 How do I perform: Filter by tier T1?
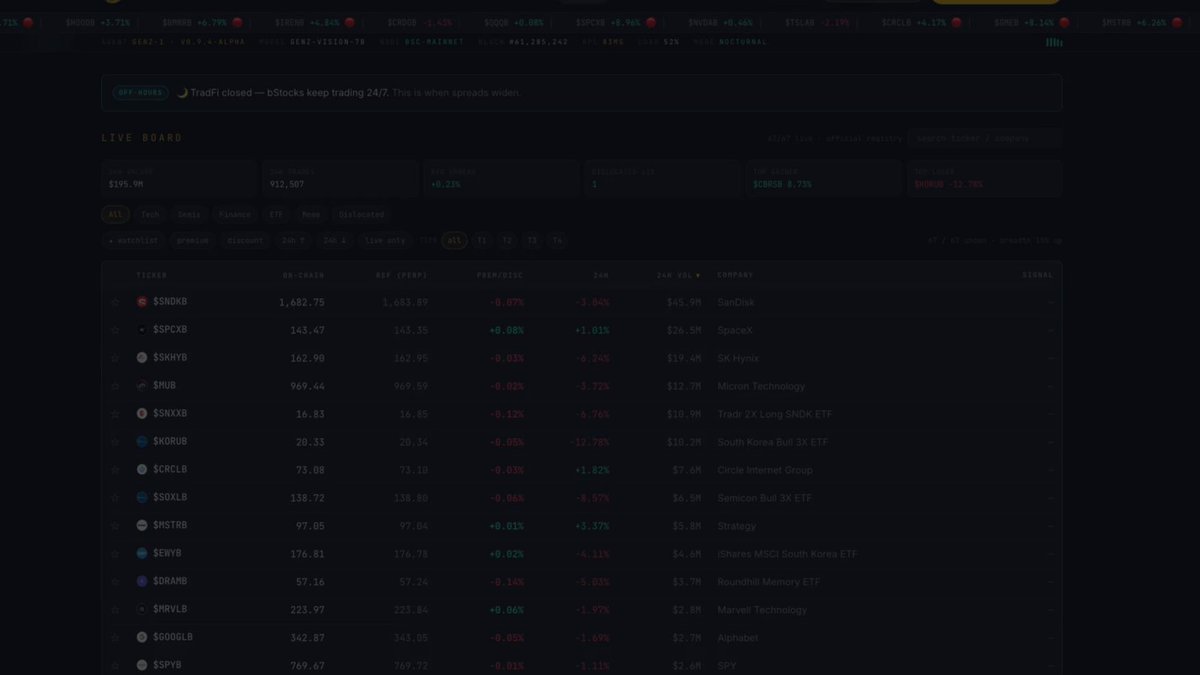tap(482, 241)
